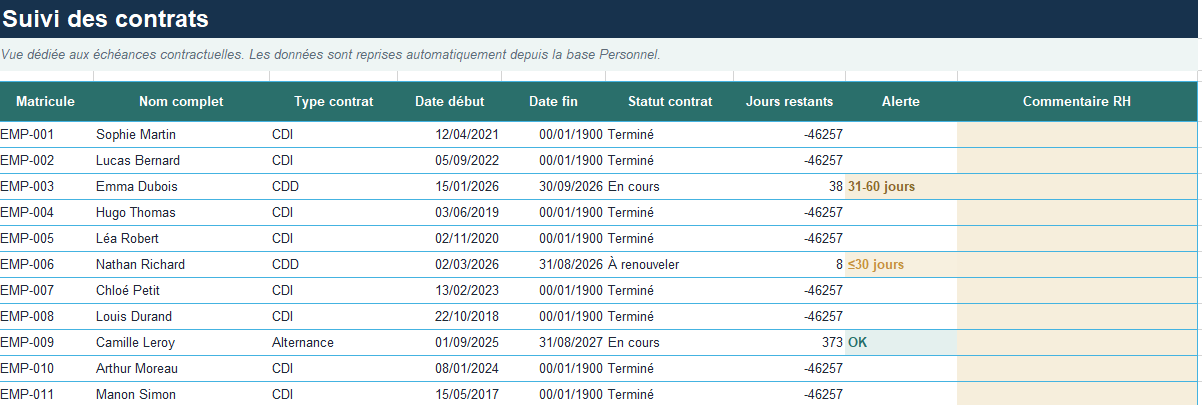Click the ≤30 jours alert cell
Viewport: 1202px width, 405px height.
[901, 264]
